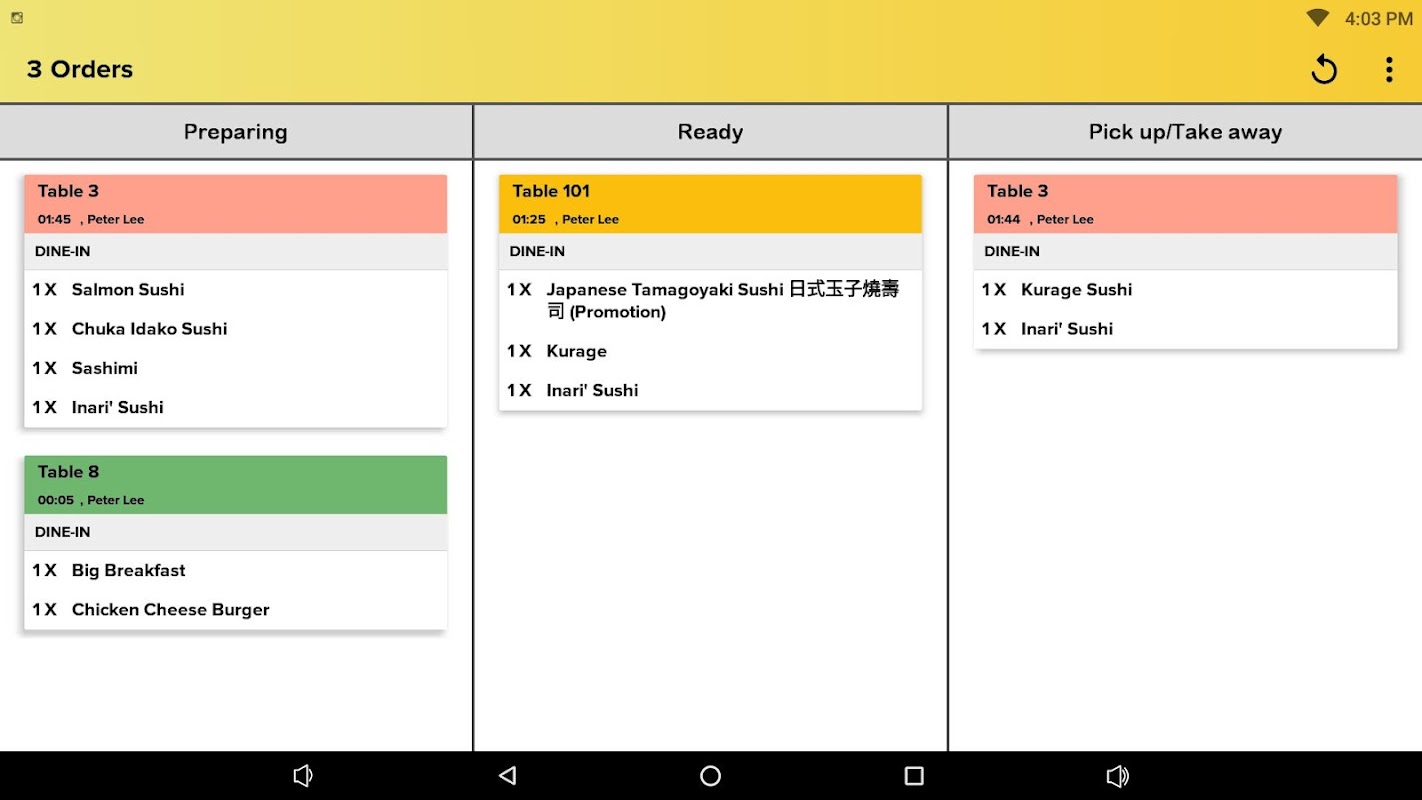Select the Ready column header
This screenshot has width=1422, height=800.
(710, 132)
